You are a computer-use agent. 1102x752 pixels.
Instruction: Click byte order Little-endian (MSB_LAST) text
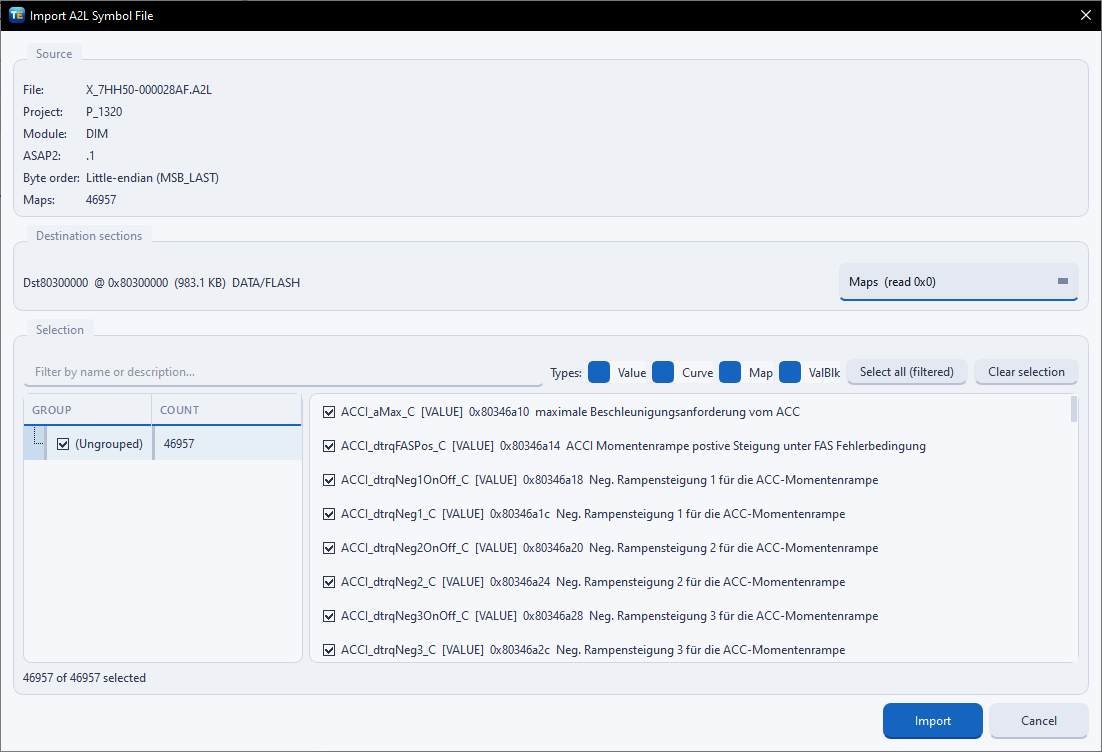pyautogui.click(x=153, y=178)
